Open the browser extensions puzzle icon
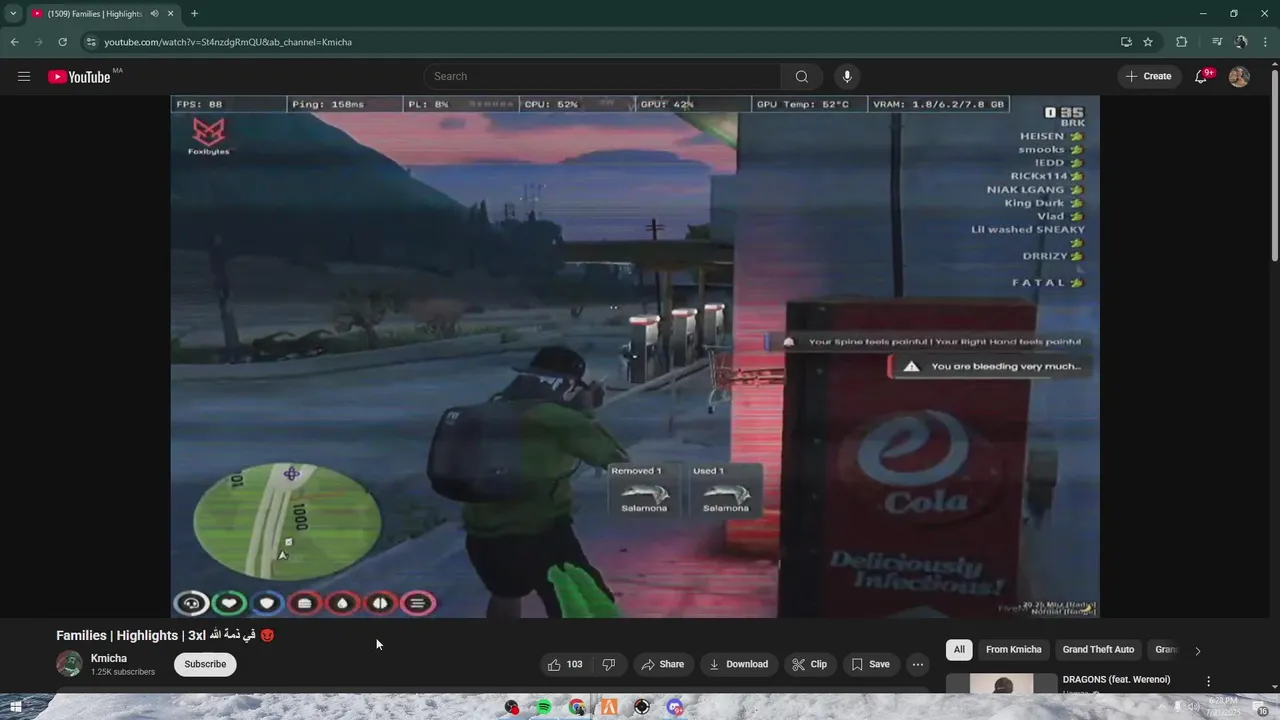1280x720 pixels. (1181, 42)
